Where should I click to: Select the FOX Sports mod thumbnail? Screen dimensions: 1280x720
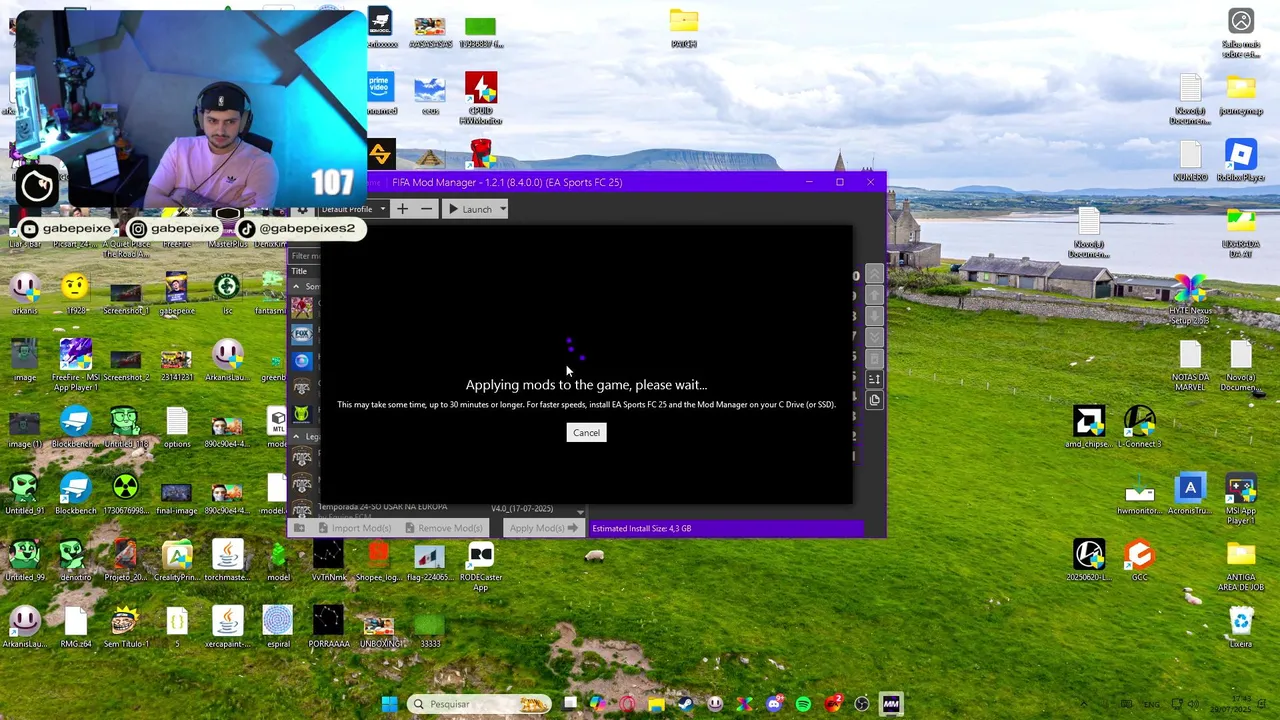(x=302, y=334)
